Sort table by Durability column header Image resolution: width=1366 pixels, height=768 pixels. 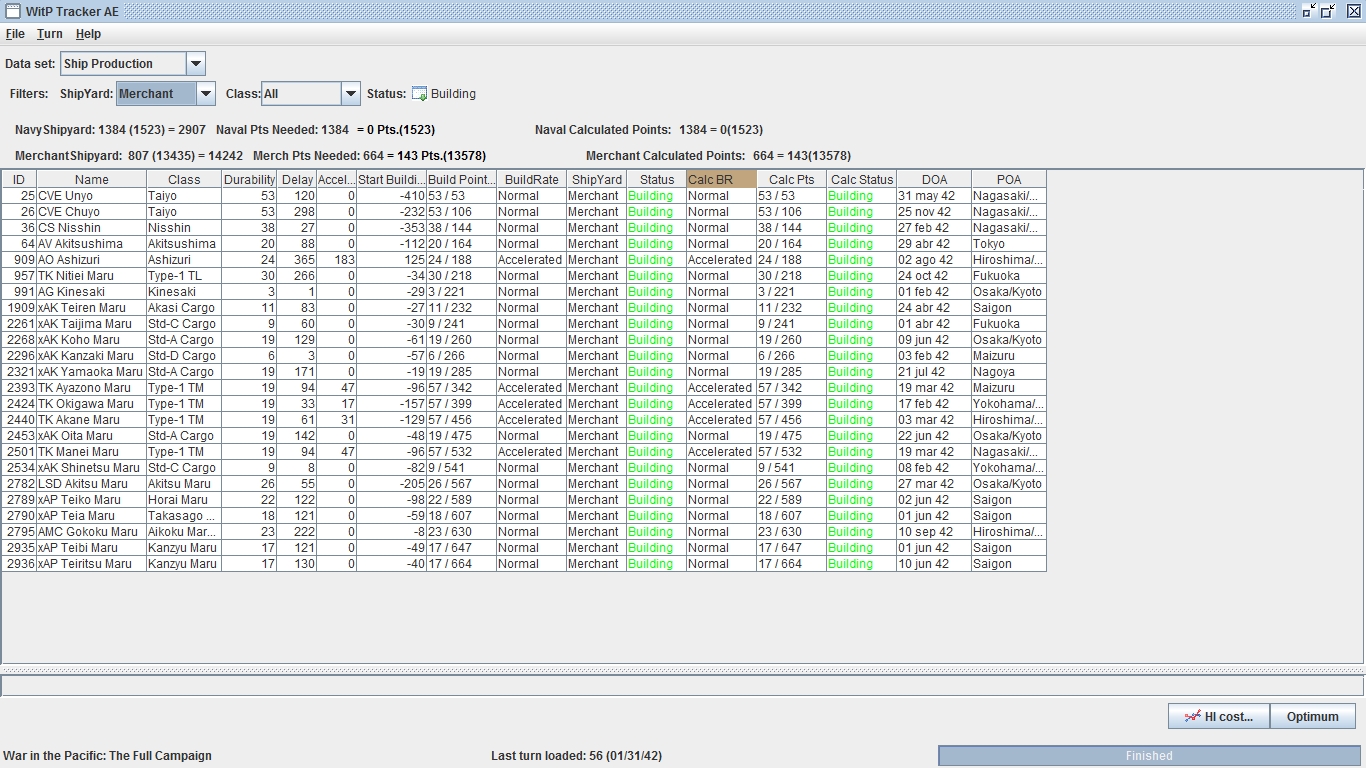click(x=249, y=180)
